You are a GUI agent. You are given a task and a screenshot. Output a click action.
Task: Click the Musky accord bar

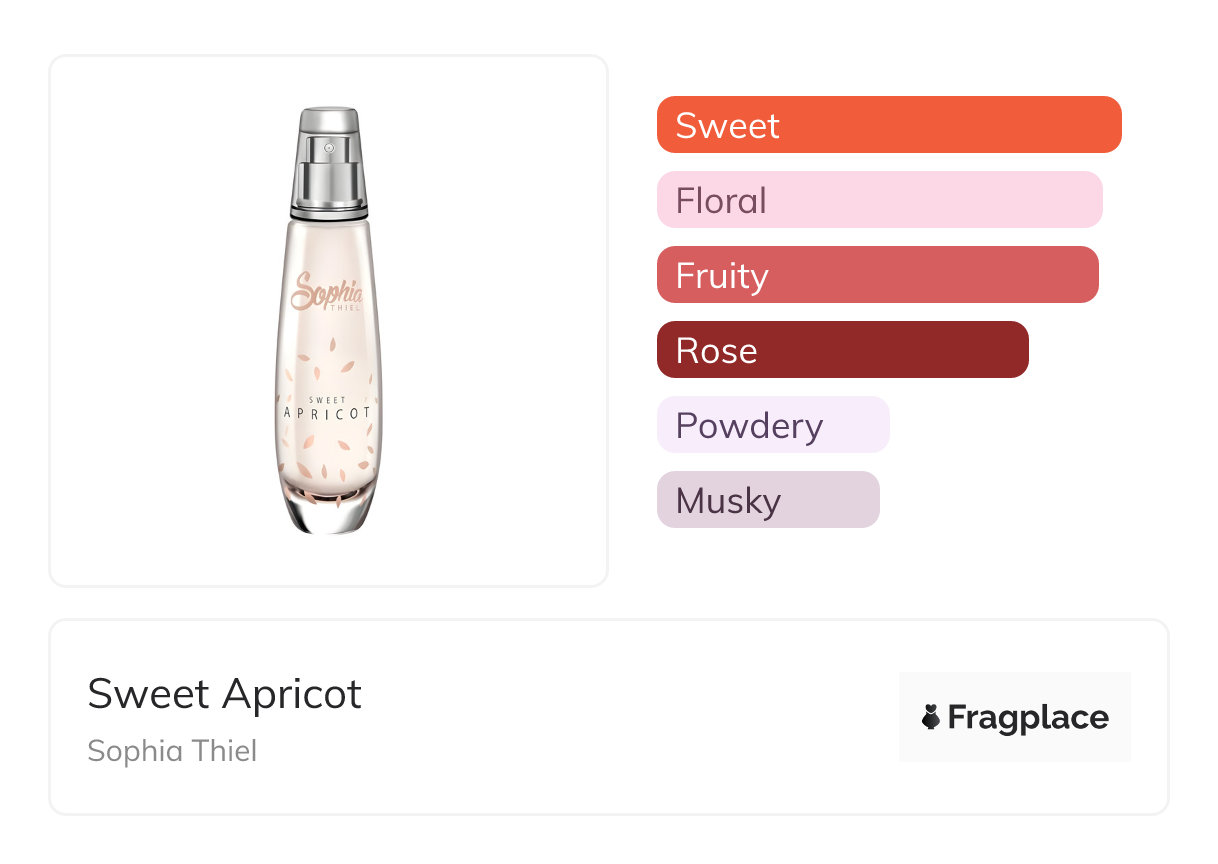(768, 500)
